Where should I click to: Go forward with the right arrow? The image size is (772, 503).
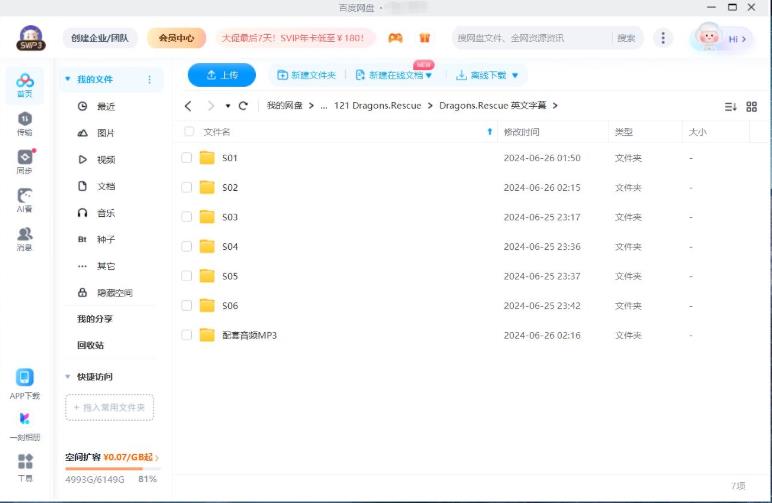click(211, 106)
